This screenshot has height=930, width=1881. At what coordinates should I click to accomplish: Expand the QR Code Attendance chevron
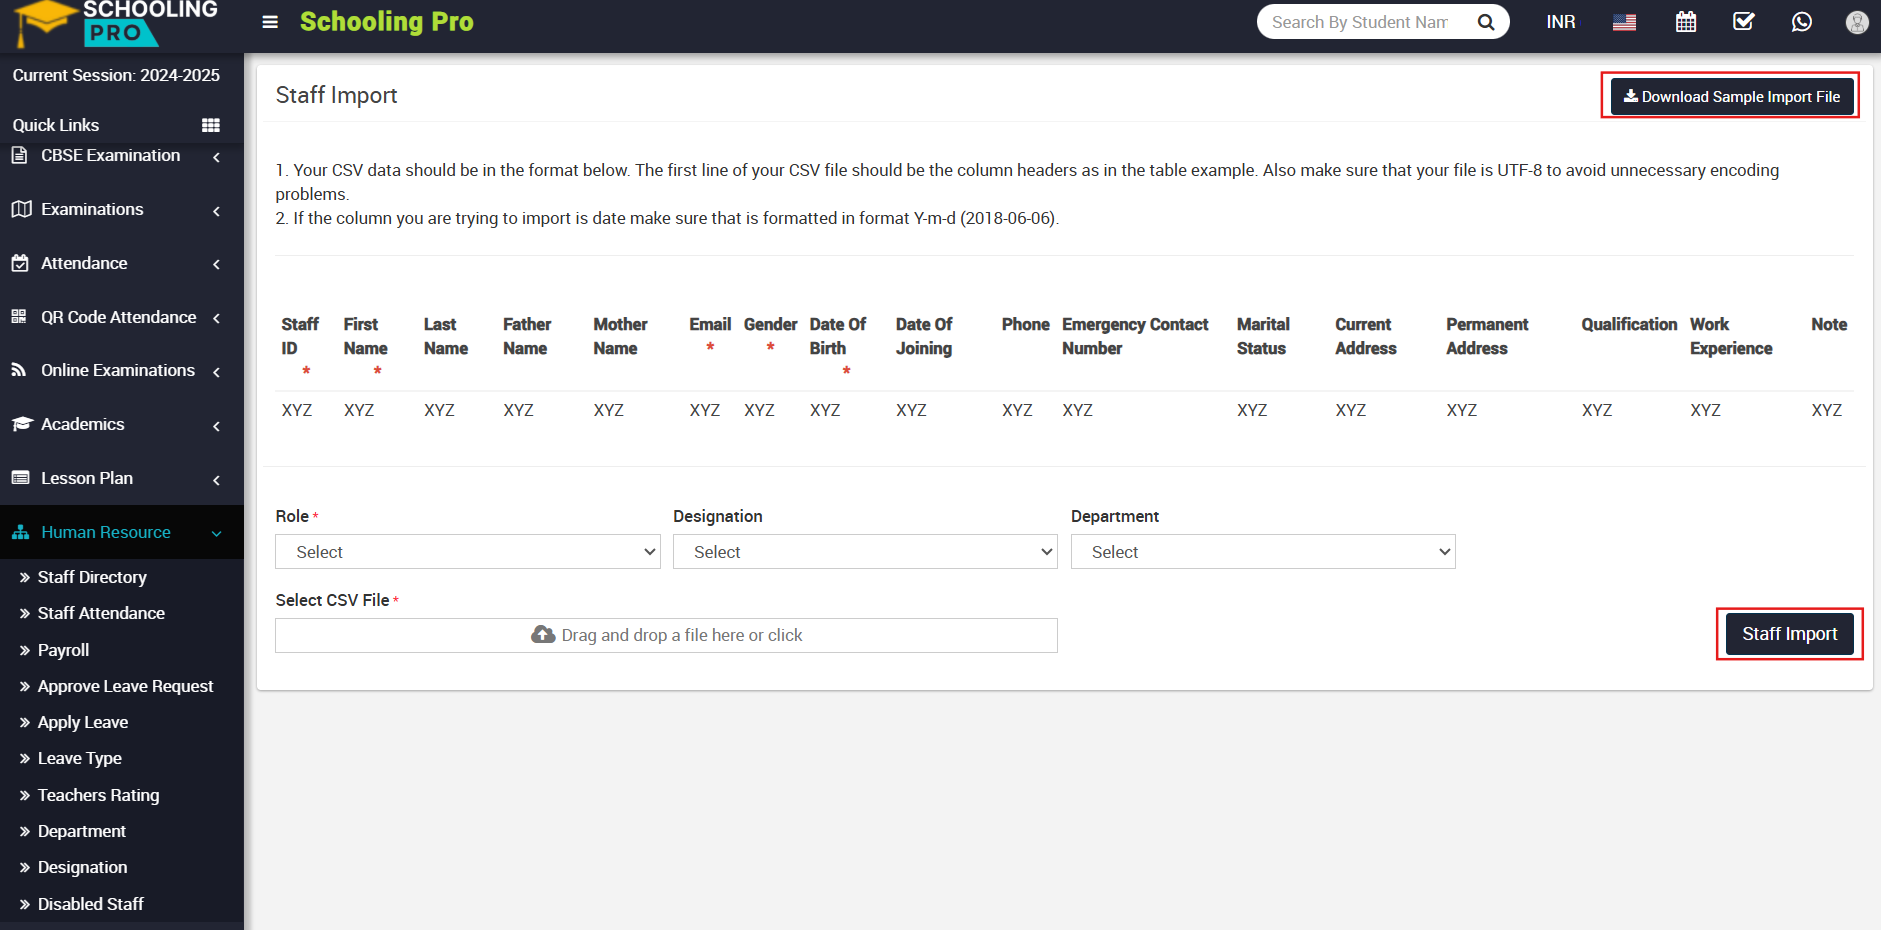(217, 318)
